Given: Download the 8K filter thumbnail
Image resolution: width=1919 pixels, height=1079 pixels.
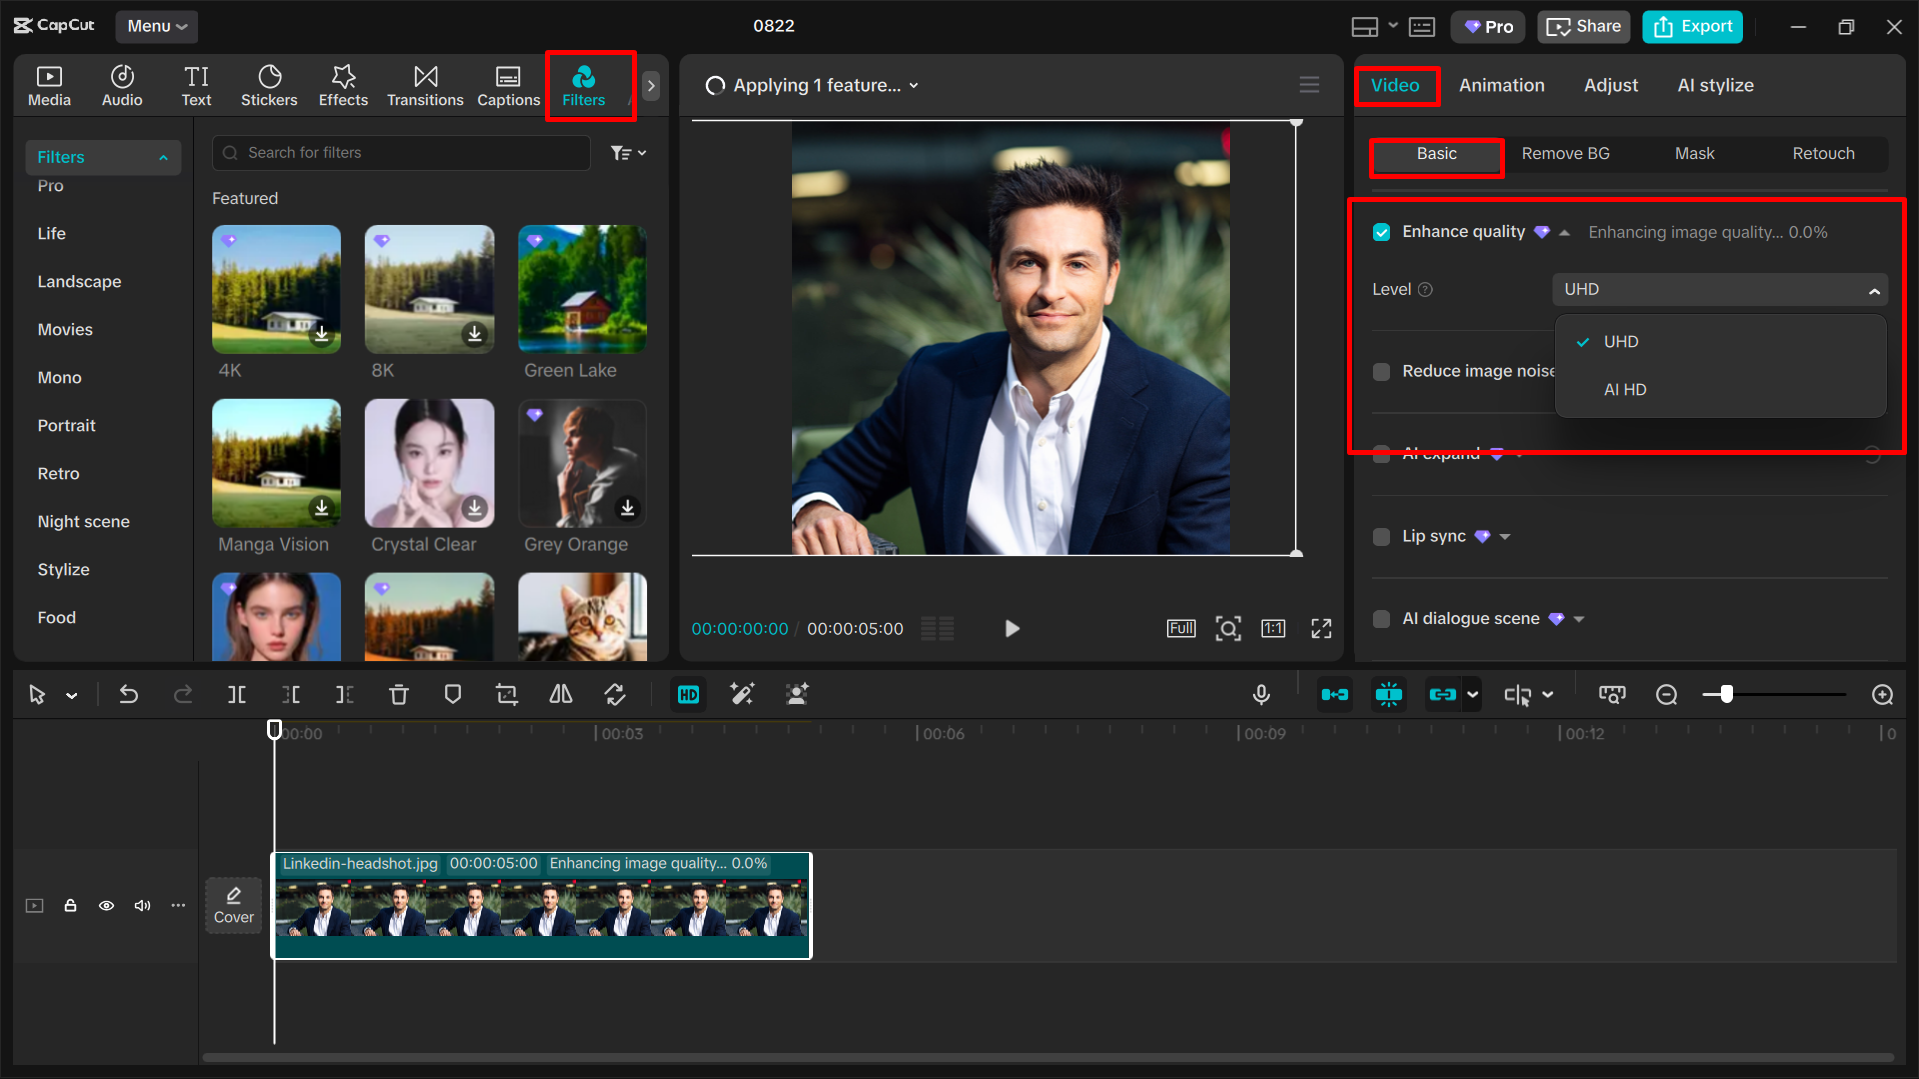Looking at the screenshot, I should [474, 336].
